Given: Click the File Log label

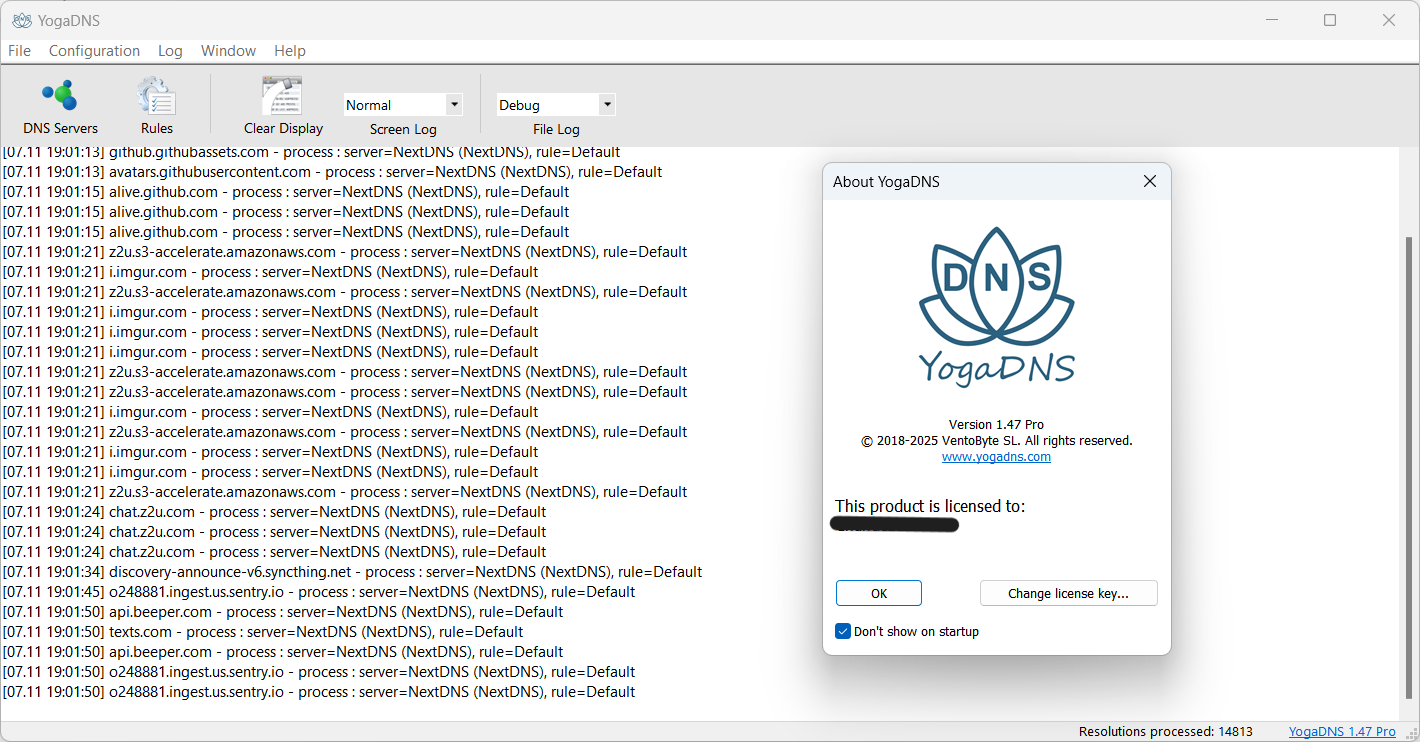Looking at the screenshot, I should point(556,129).
